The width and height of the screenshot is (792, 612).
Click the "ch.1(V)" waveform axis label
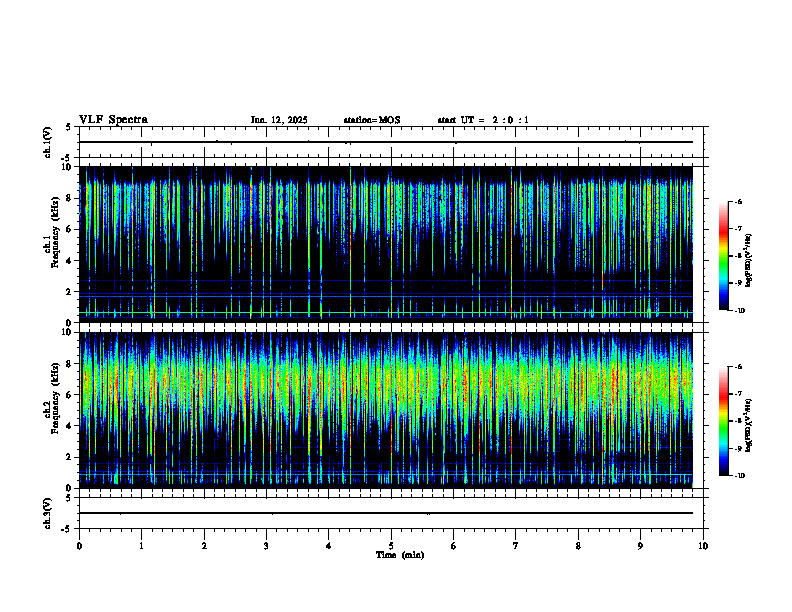47,142
